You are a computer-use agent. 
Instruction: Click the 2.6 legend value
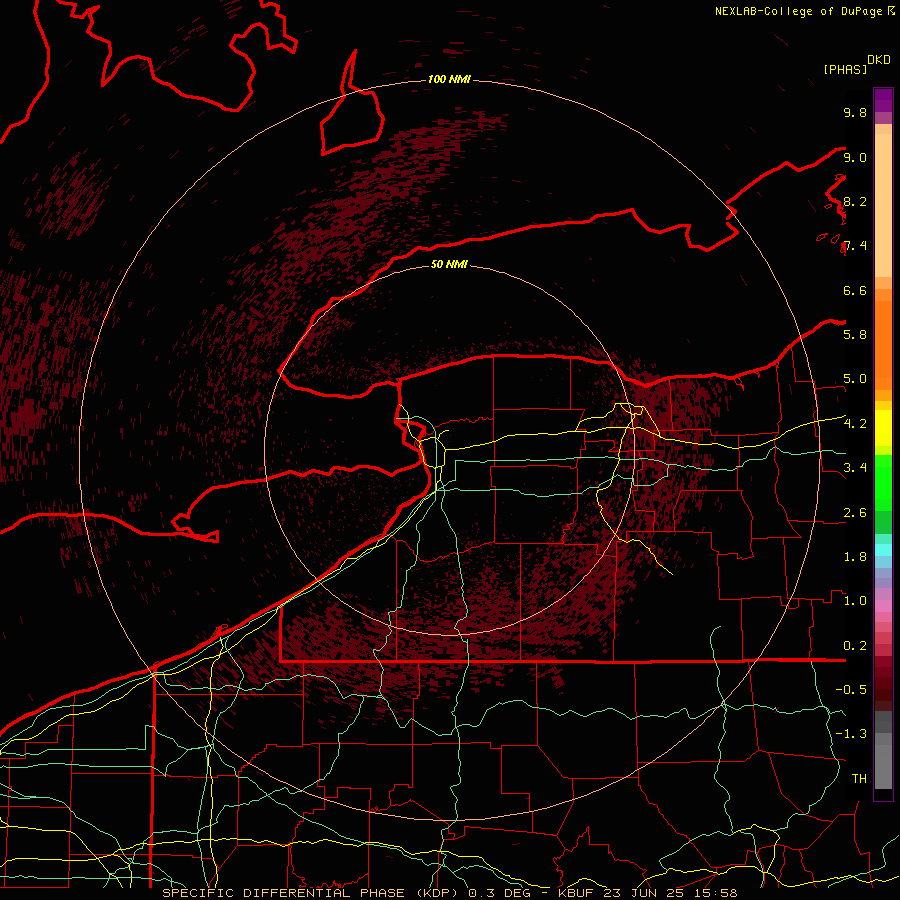point(855,512)
